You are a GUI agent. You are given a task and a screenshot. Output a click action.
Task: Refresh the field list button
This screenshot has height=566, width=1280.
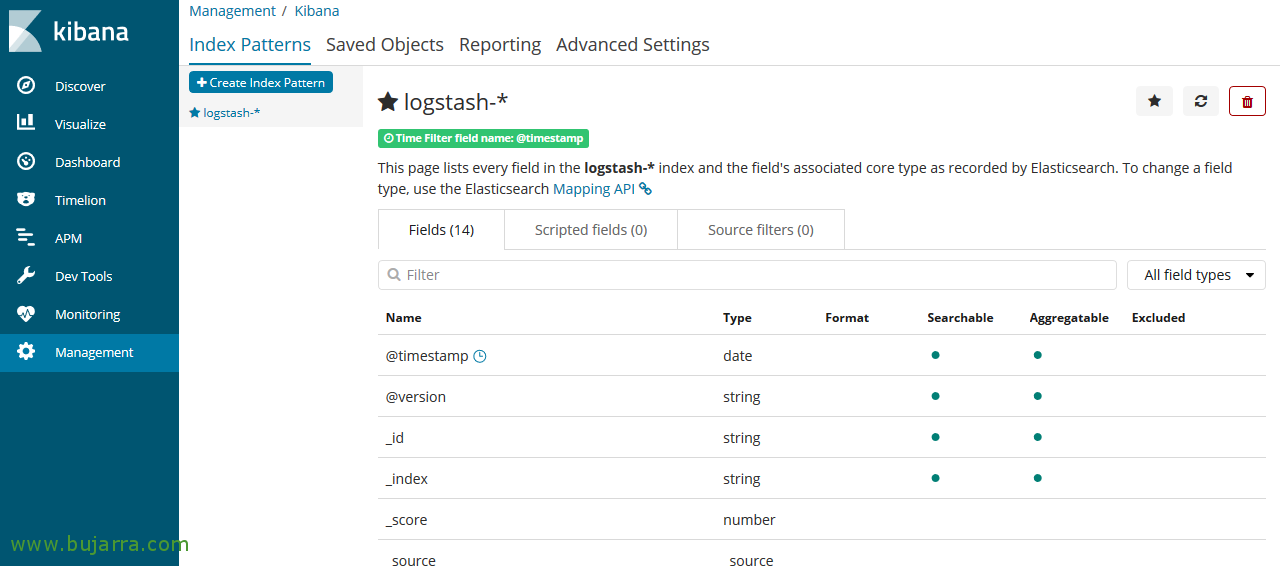(1201, 101)
